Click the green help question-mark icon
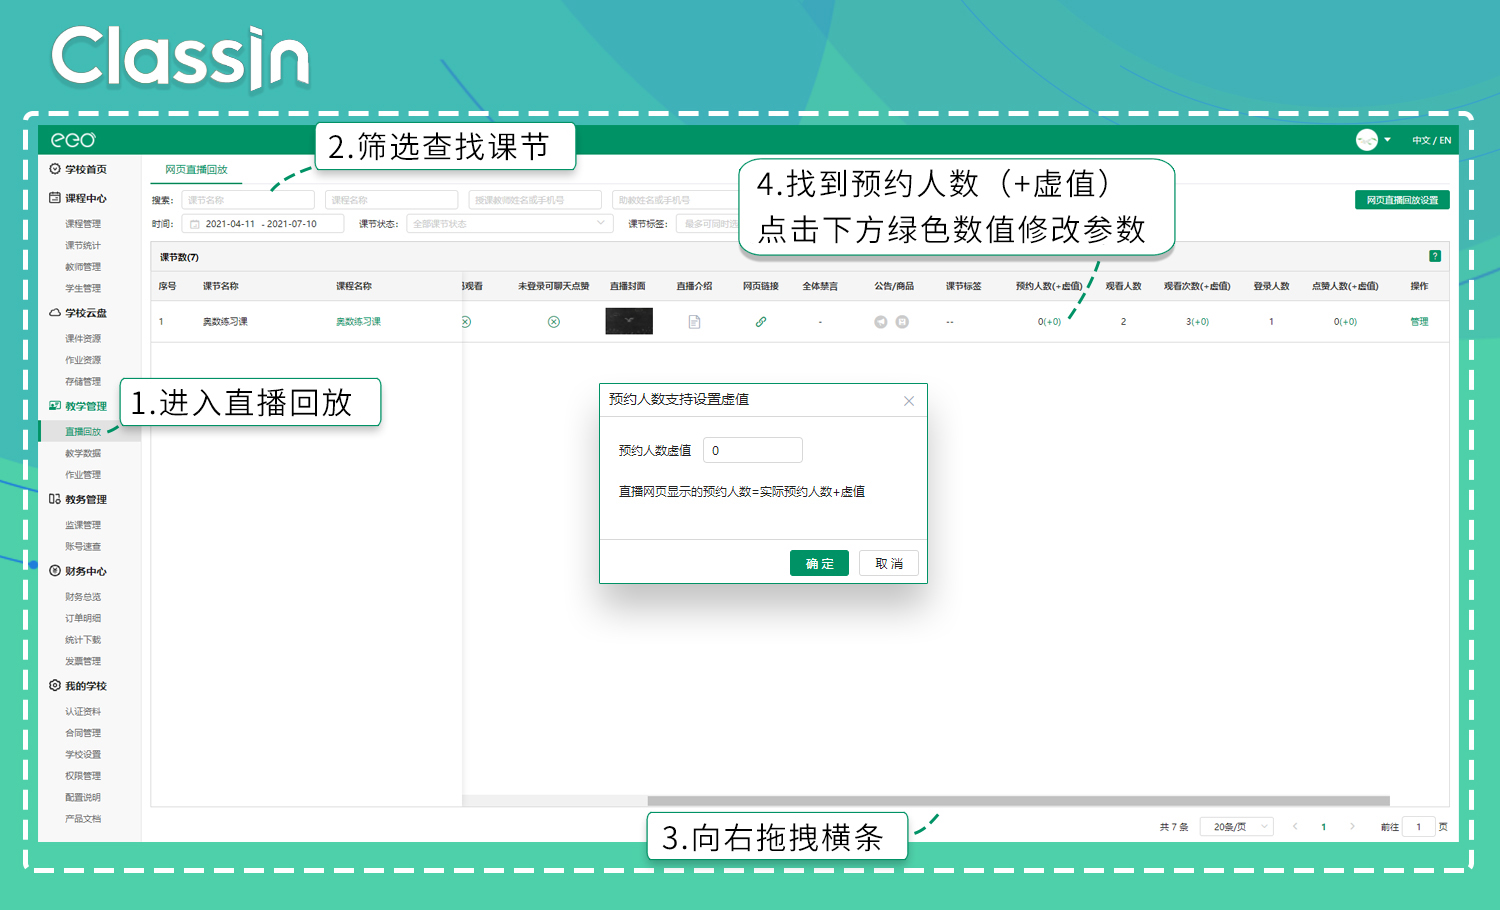This screenshot has width=1500, height=910. [x=1435, y=256]
